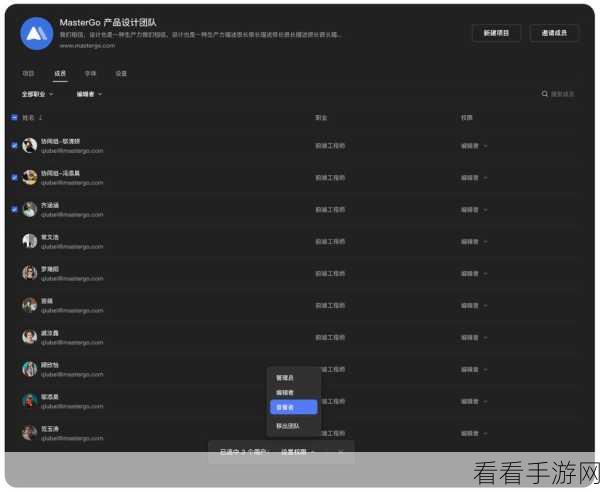Image resolution: width=600 pixels, height=492 pixels.
Task: Open the fourth member's 编辑者 permission dropdown
Action: [x=474, y=242]
